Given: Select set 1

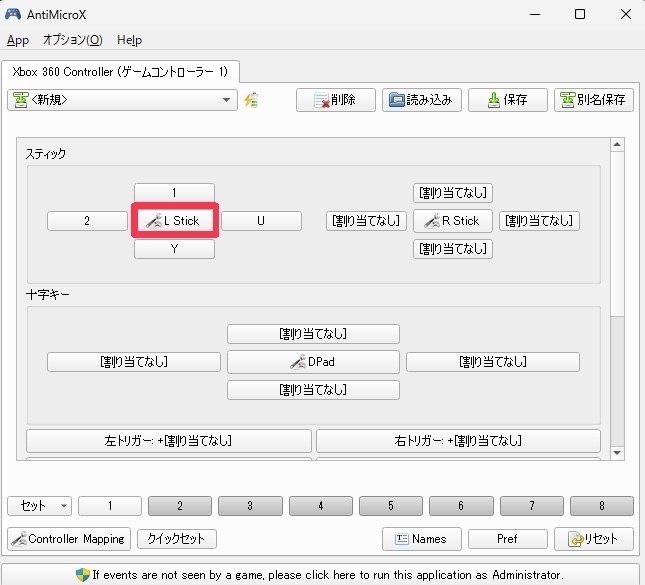Looking at the screenshot, I should tap(110, 506).
